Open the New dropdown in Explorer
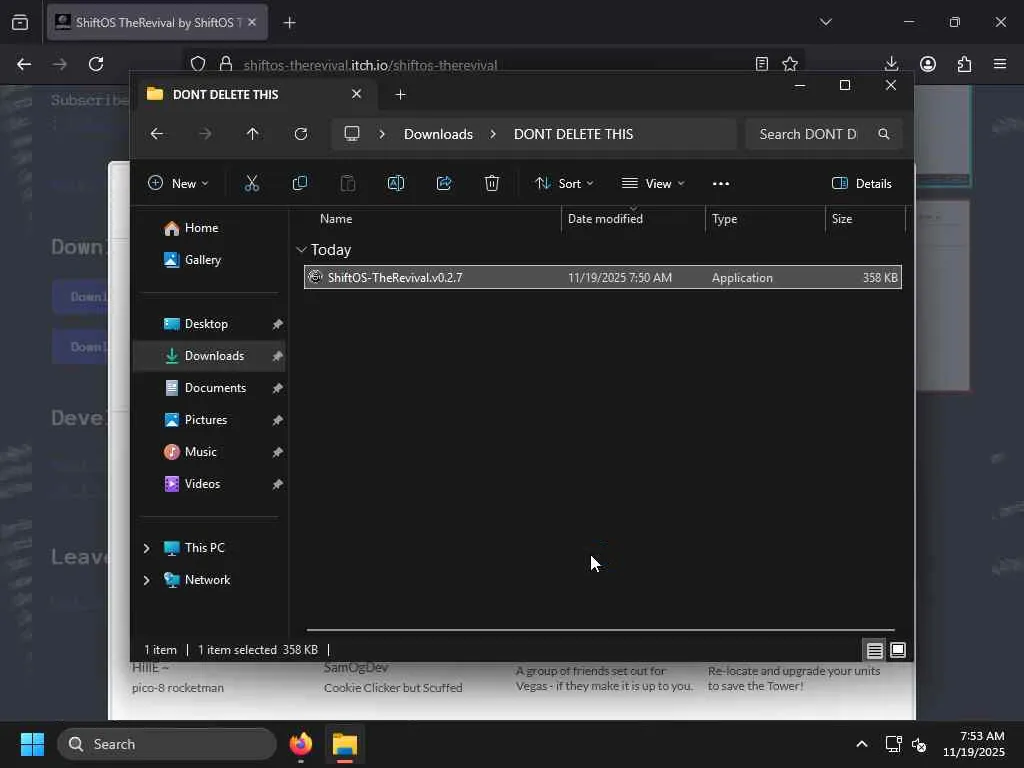1024x768 pixels. click(178, 184)
